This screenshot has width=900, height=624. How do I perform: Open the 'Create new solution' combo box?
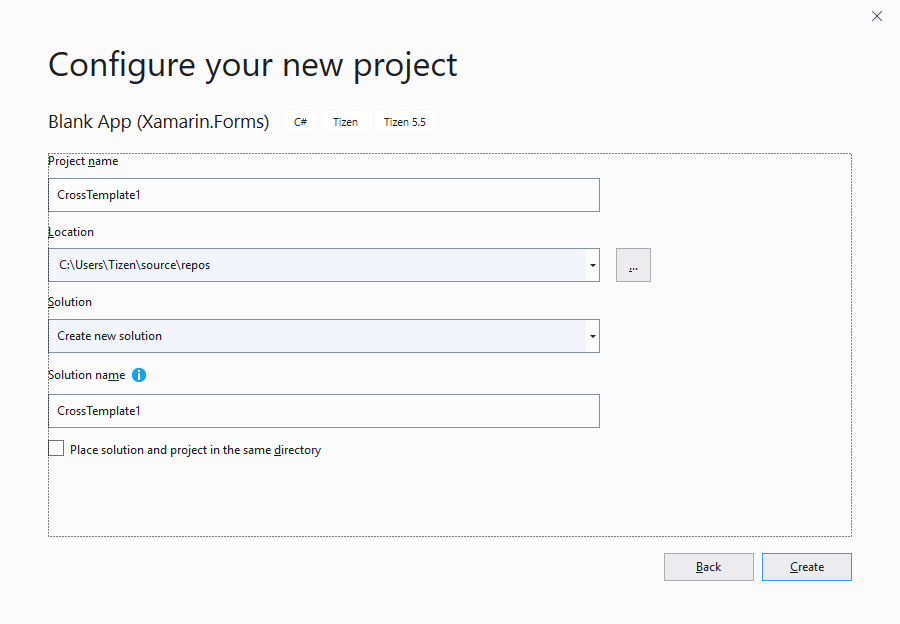click(316, 336)
